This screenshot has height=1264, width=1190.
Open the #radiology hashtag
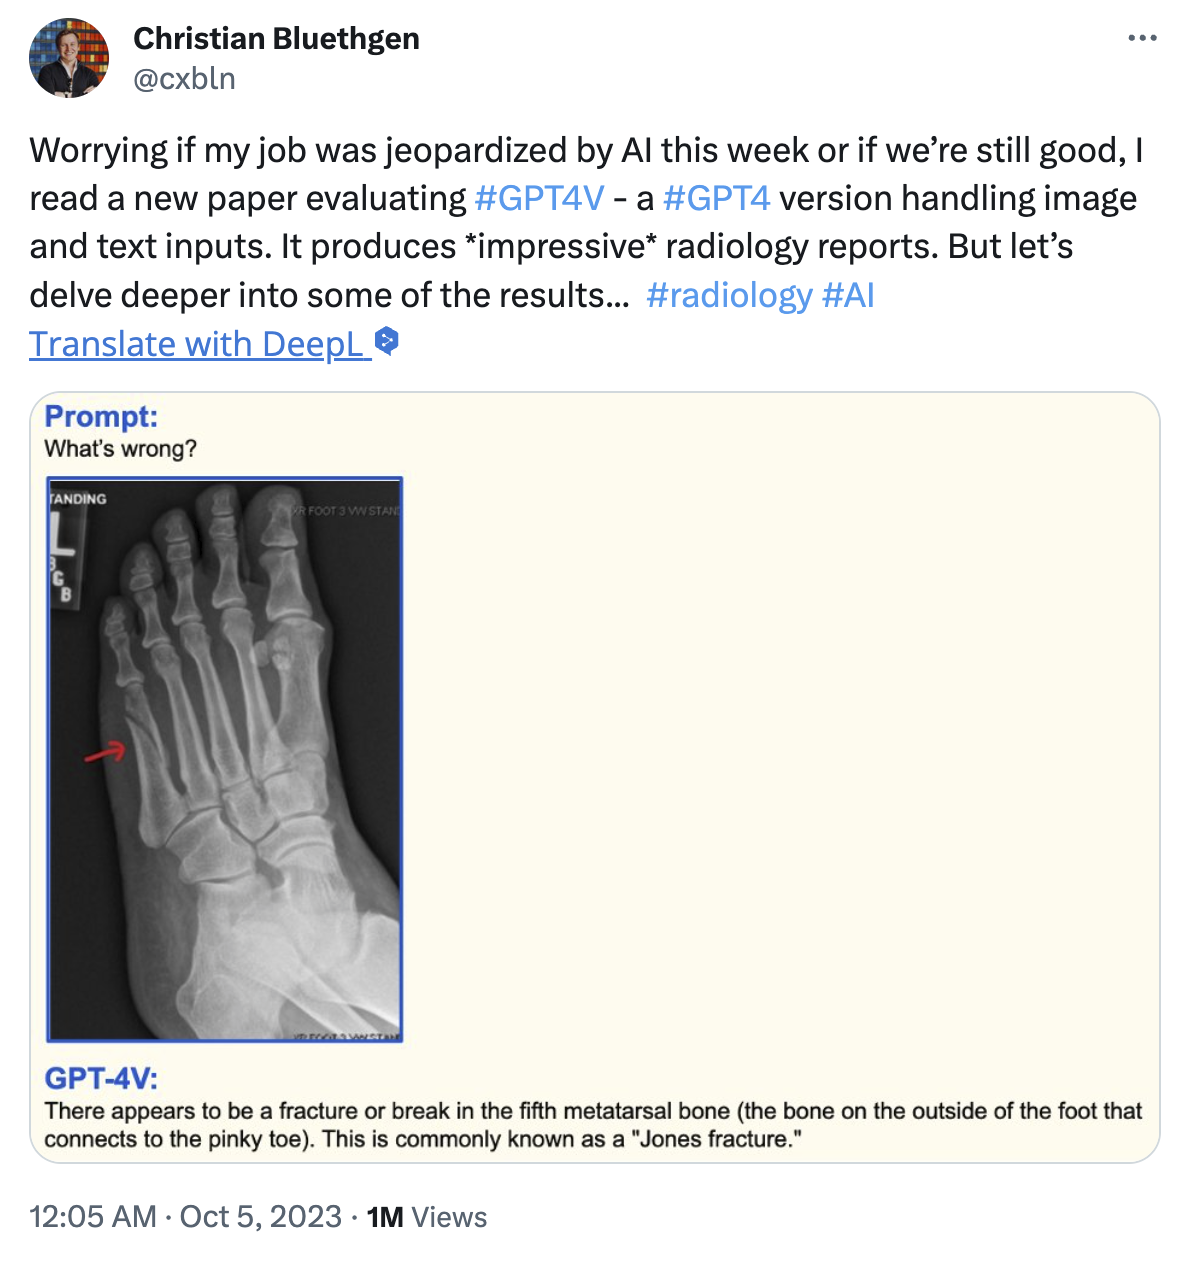729,295
